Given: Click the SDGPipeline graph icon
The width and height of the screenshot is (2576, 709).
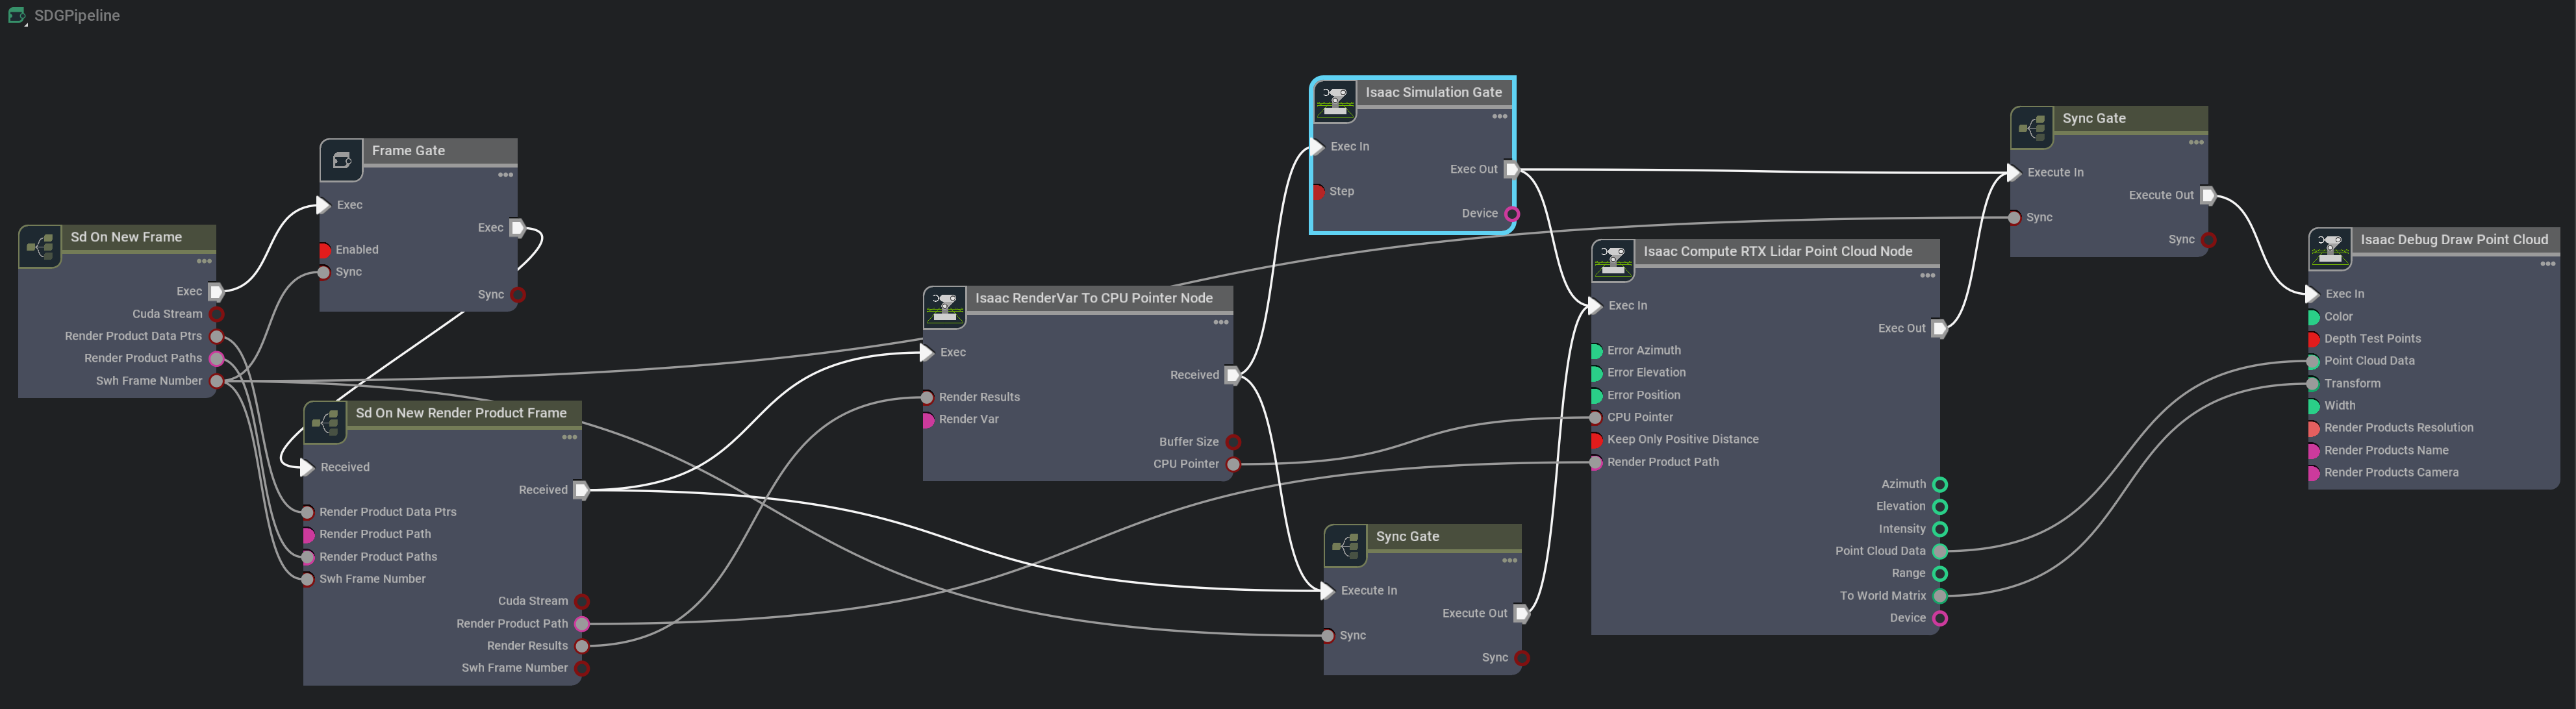Looking at the screenshot, I should (16, 16).
